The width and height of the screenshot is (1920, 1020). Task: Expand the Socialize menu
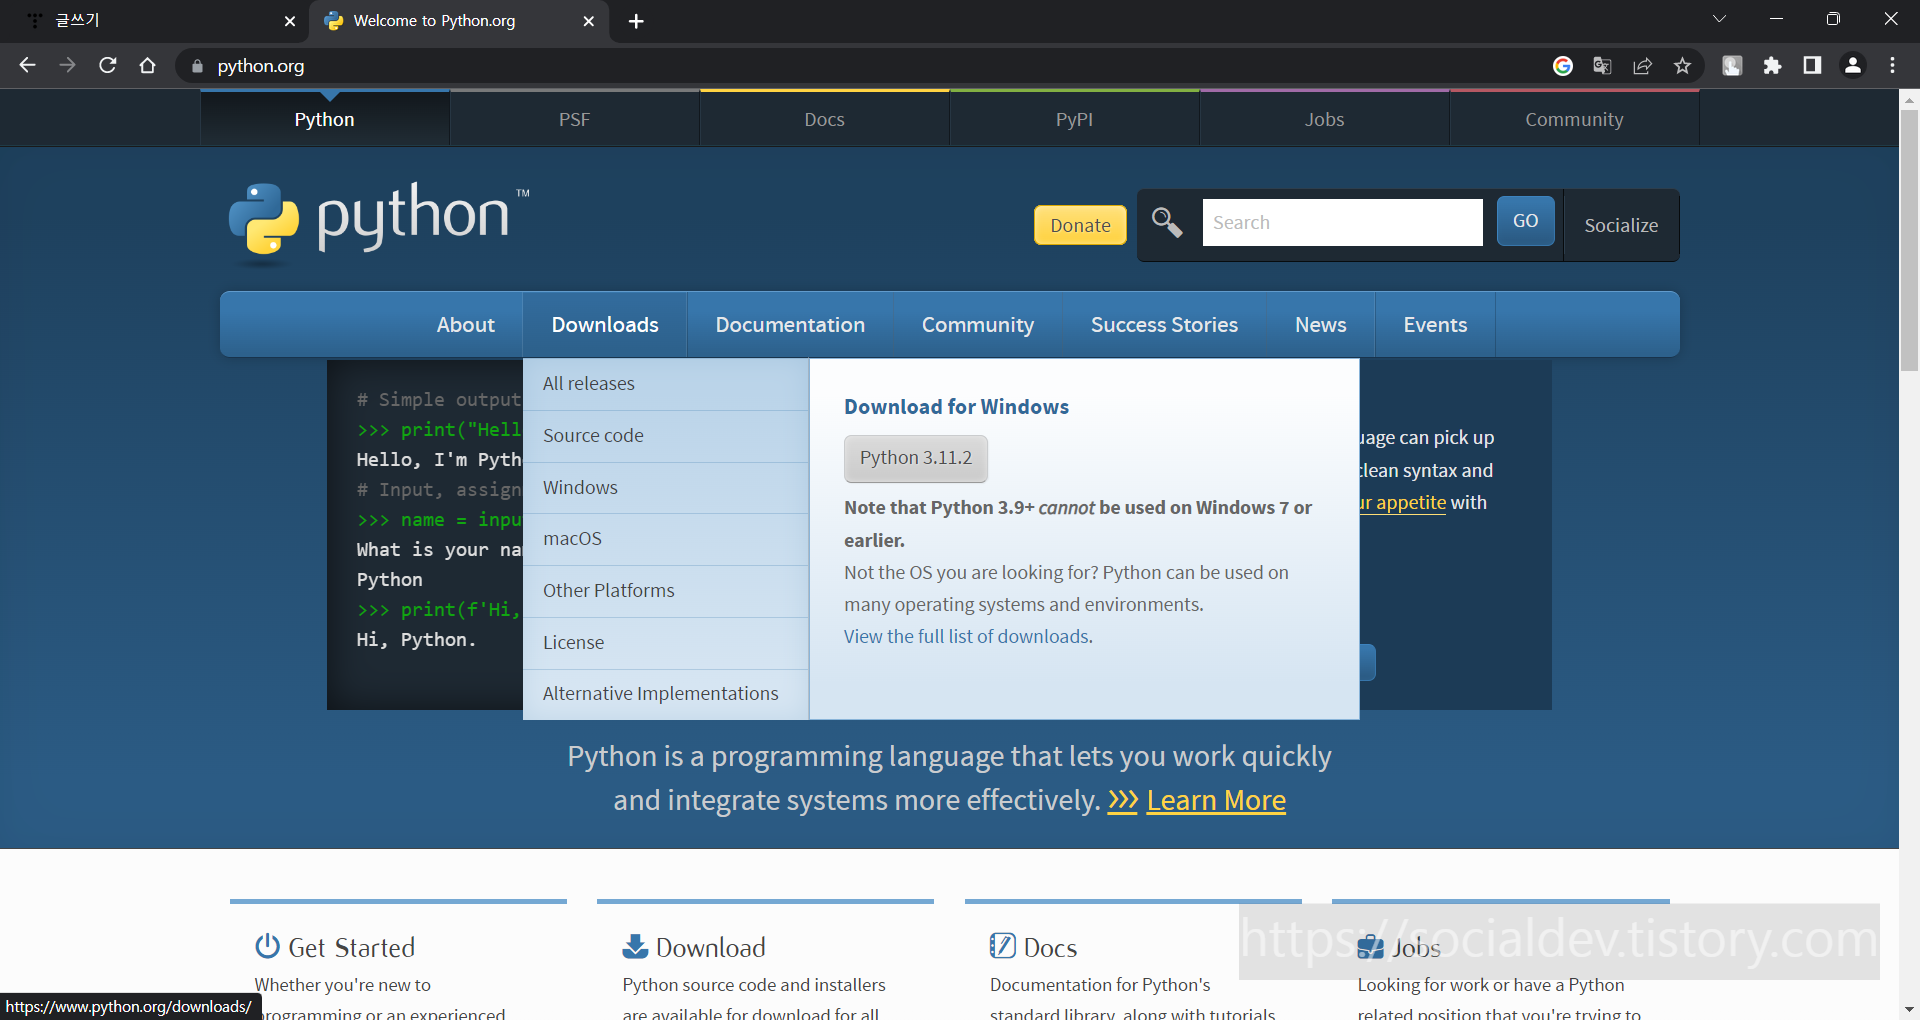pos(1621,225)
